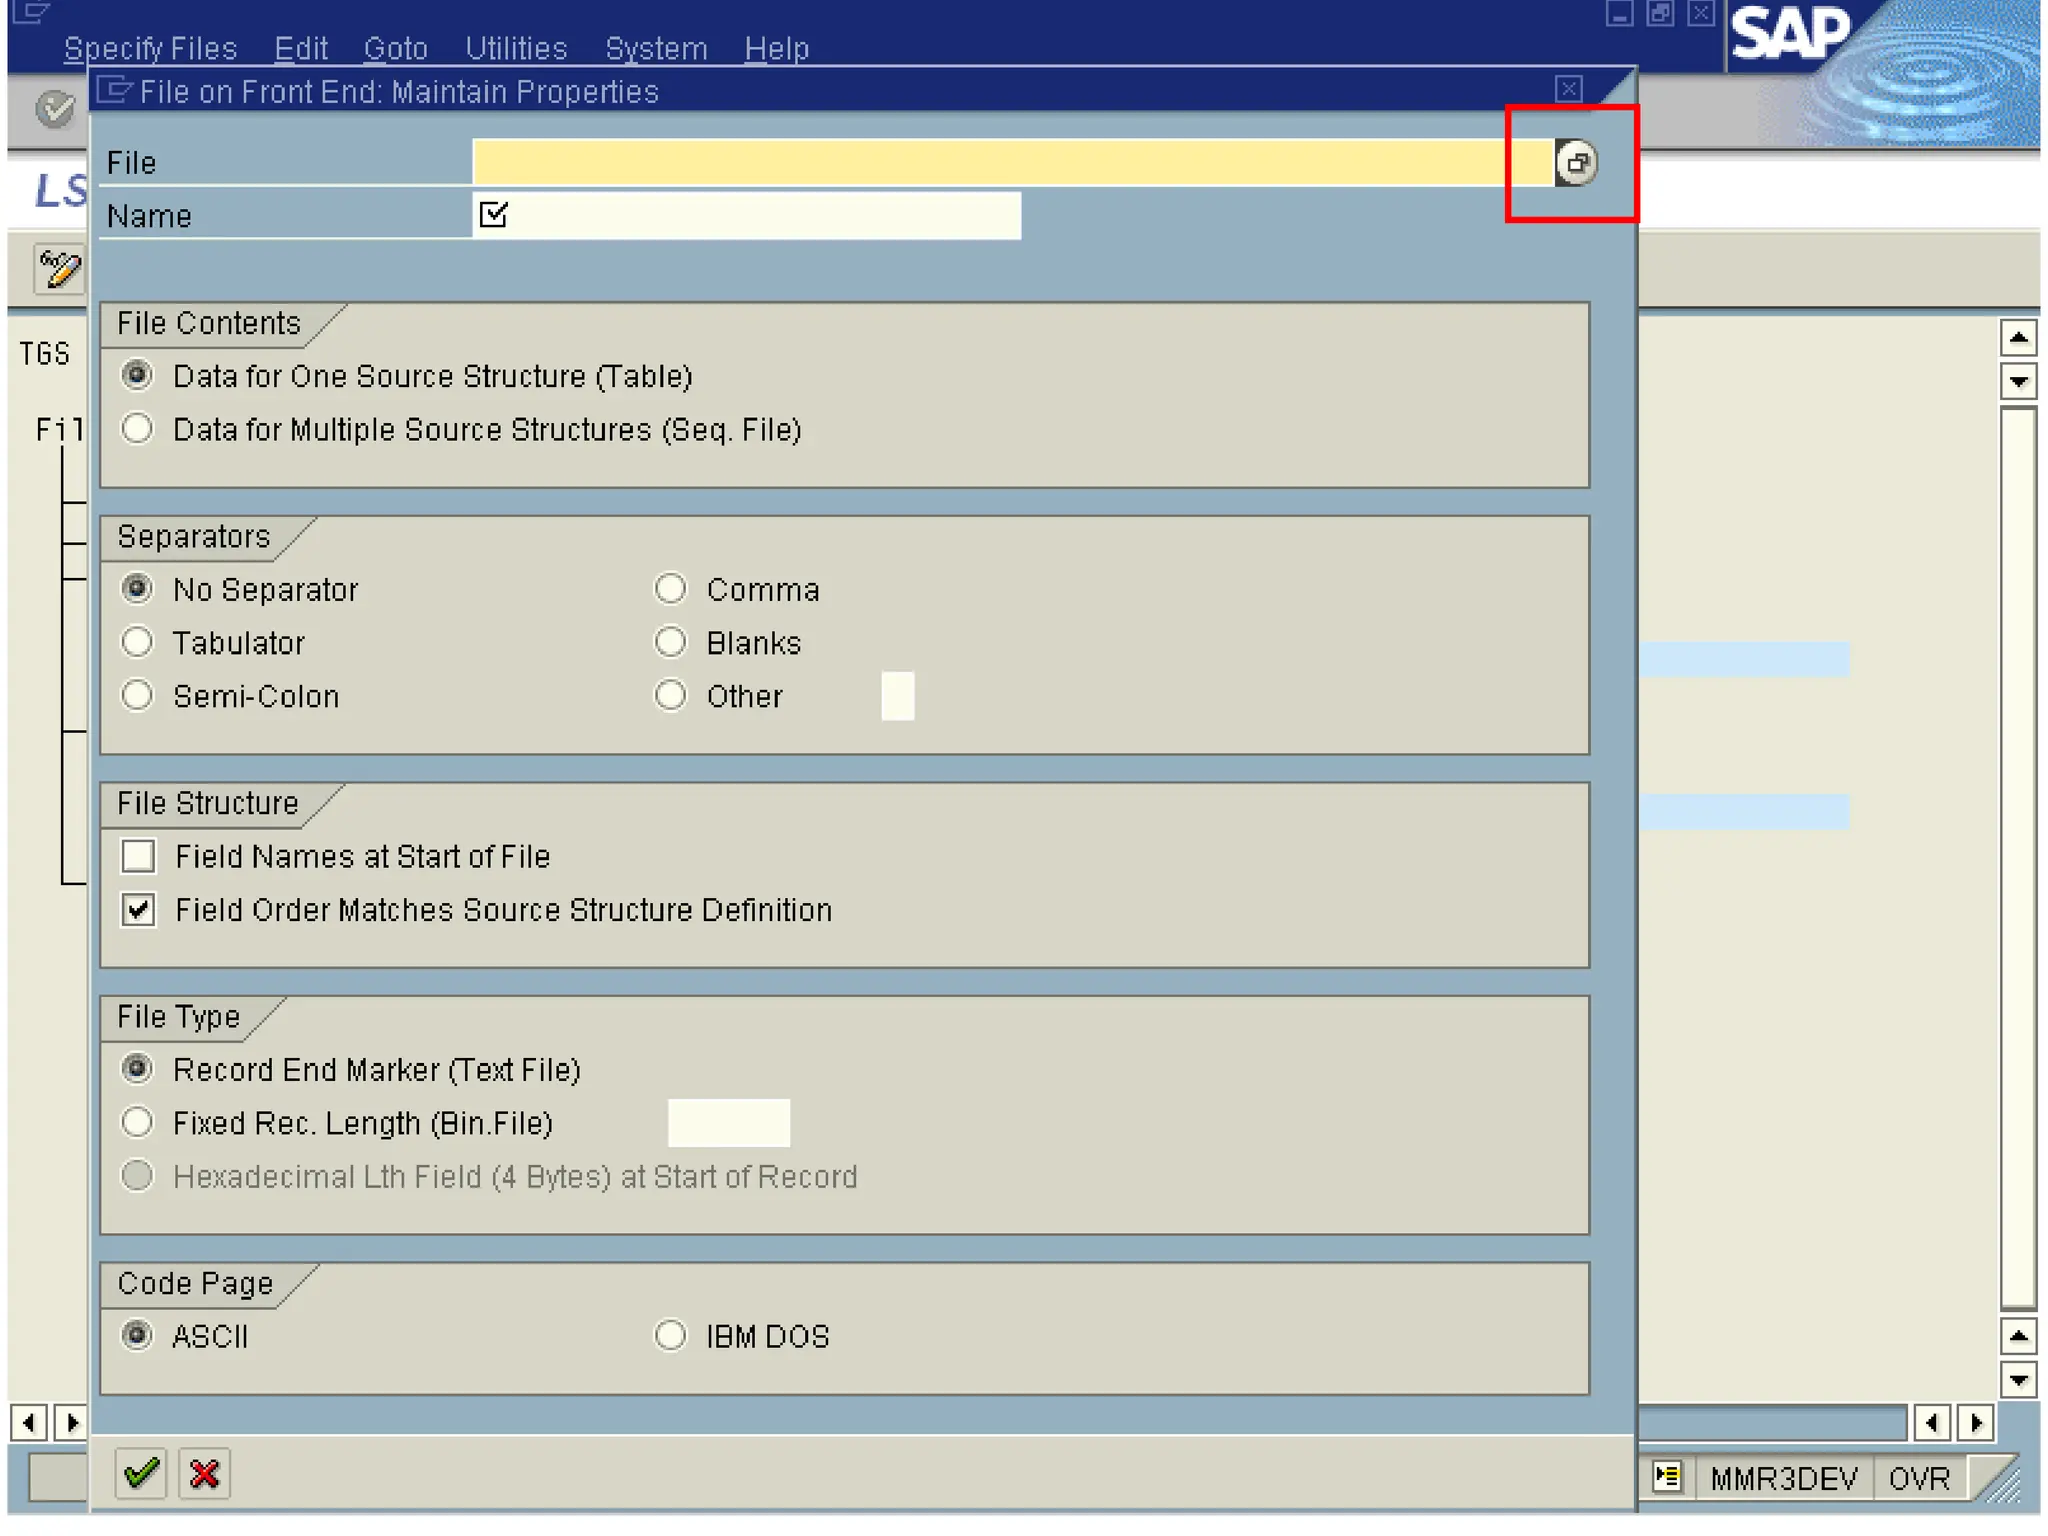Choose Comma separator radio button
This screenshot has width=2048, height=1536.
pos(670,589)
